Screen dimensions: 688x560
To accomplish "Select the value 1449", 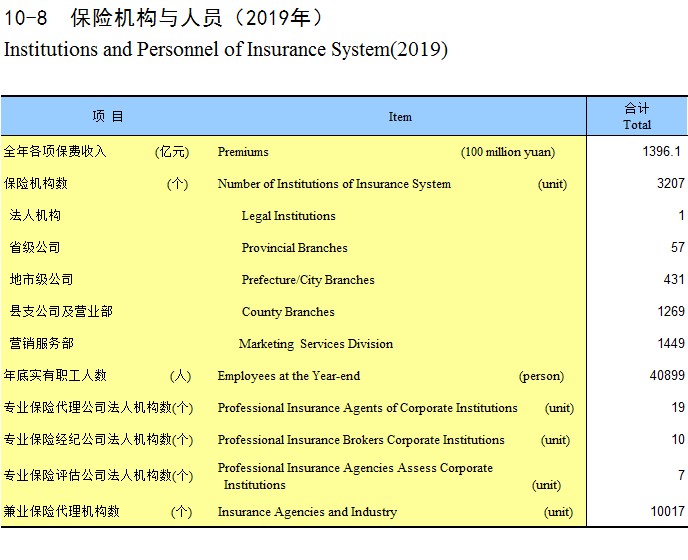I will pyautogui.click(x=670, y=344).
